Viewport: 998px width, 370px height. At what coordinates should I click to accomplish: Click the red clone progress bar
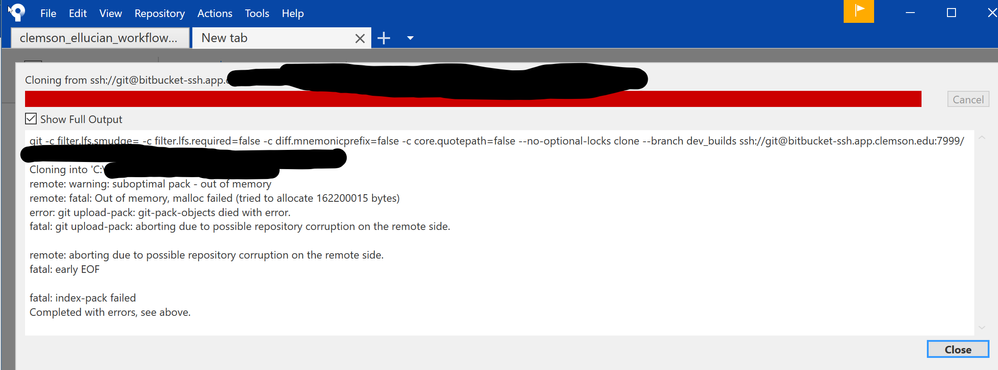click(473, 99)
